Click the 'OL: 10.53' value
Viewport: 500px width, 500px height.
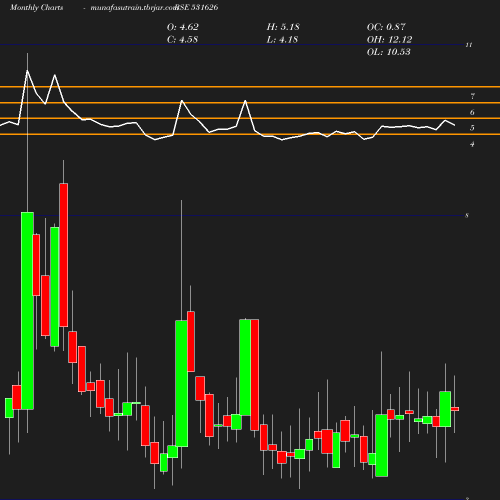(x=389, y=52)
